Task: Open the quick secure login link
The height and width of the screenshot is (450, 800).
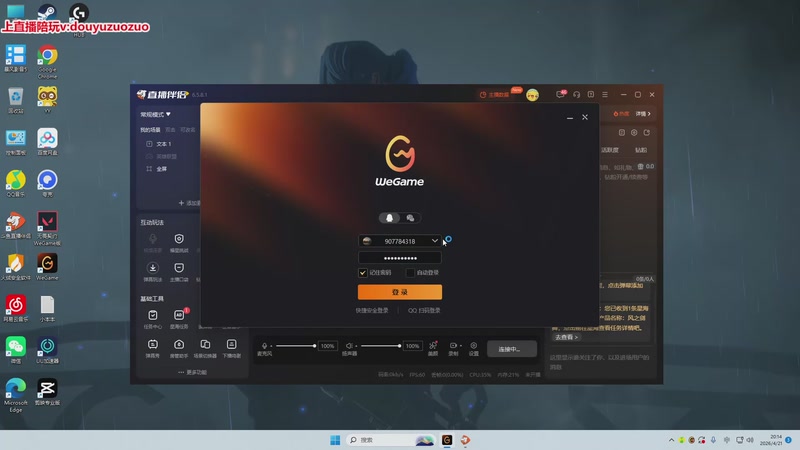Action: pyautogui.click(x=372, y=310)
